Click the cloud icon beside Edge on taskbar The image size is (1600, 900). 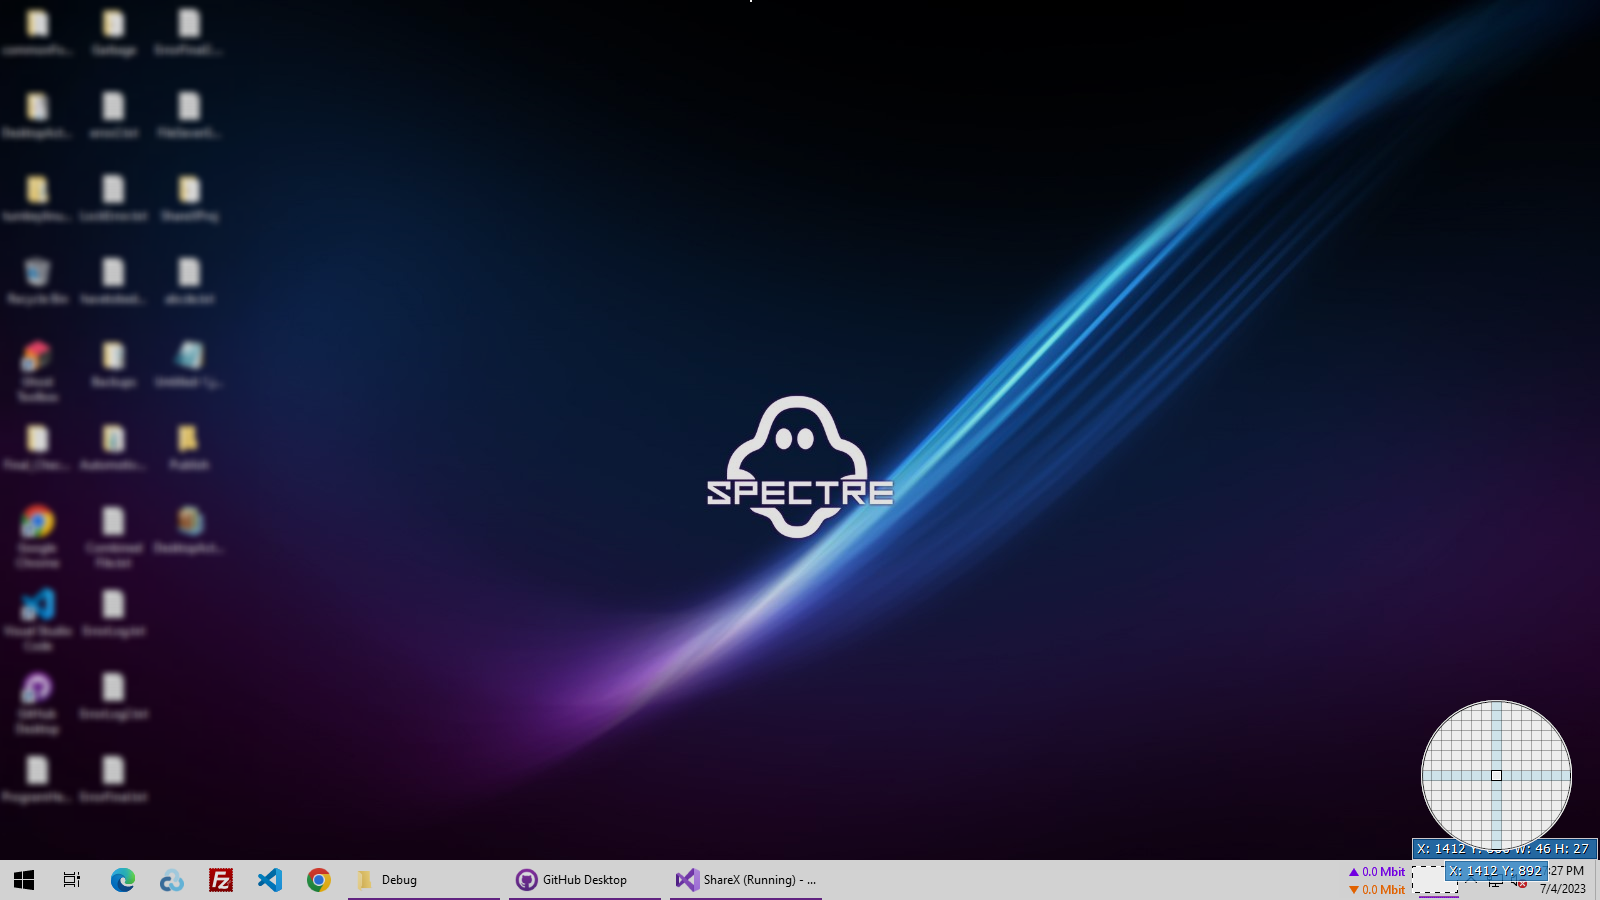pos(171,880)
